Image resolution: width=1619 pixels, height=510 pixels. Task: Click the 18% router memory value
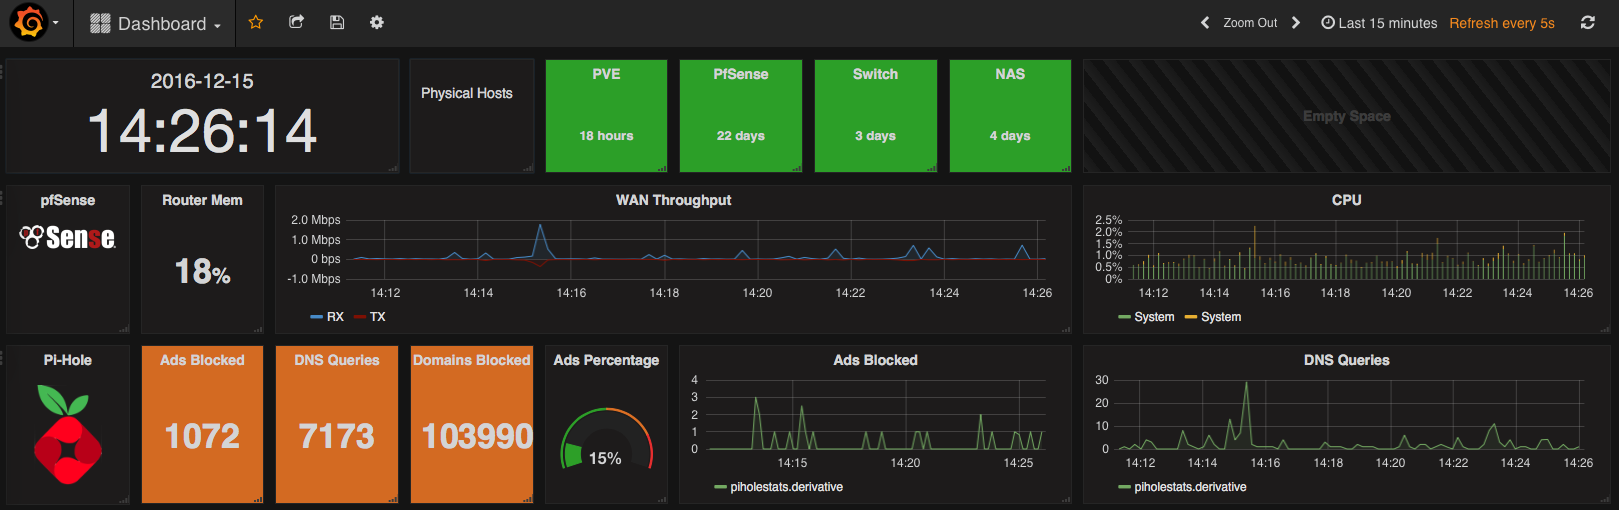tap(202, 271)
